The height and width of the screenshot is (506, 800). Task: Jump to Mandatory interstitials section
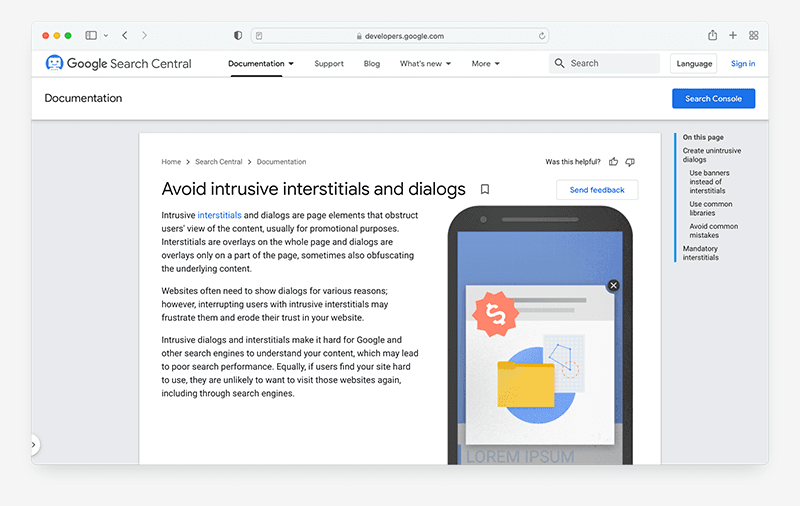(701, 253)
